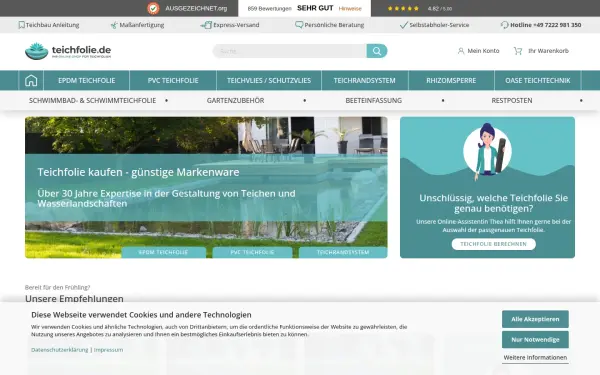Image resolution: width=600 pixels, height=375 pixels.
Task: Click the Ausgezeichnet.org seal badge
Action: coord(153,8)
